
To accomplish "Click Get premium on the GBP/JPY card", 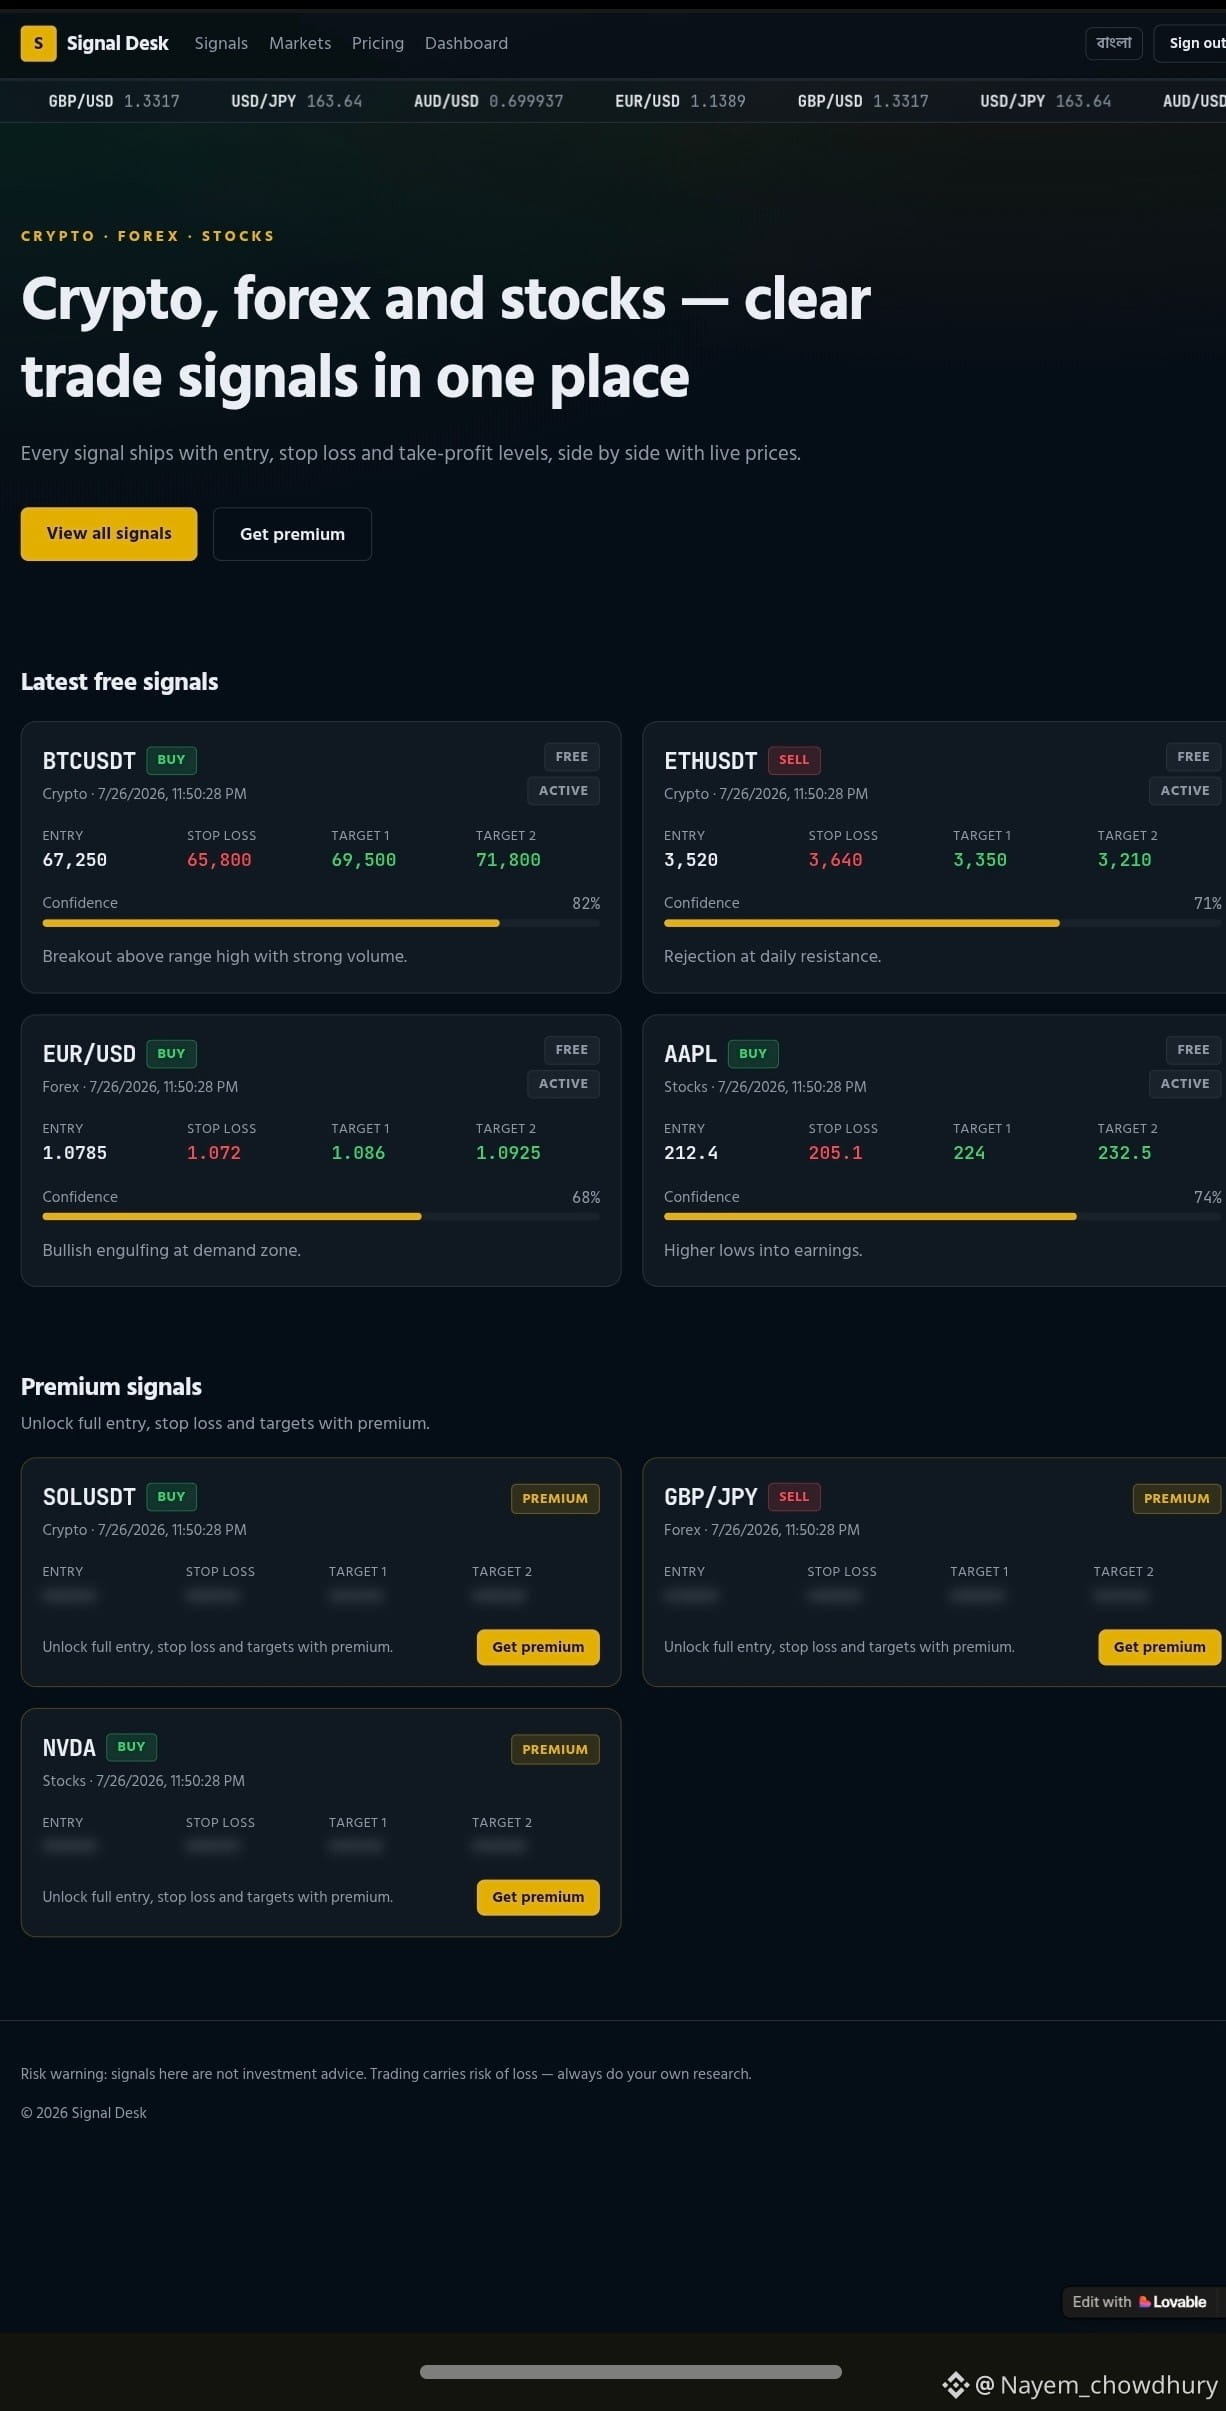I will point(1159,1647).
